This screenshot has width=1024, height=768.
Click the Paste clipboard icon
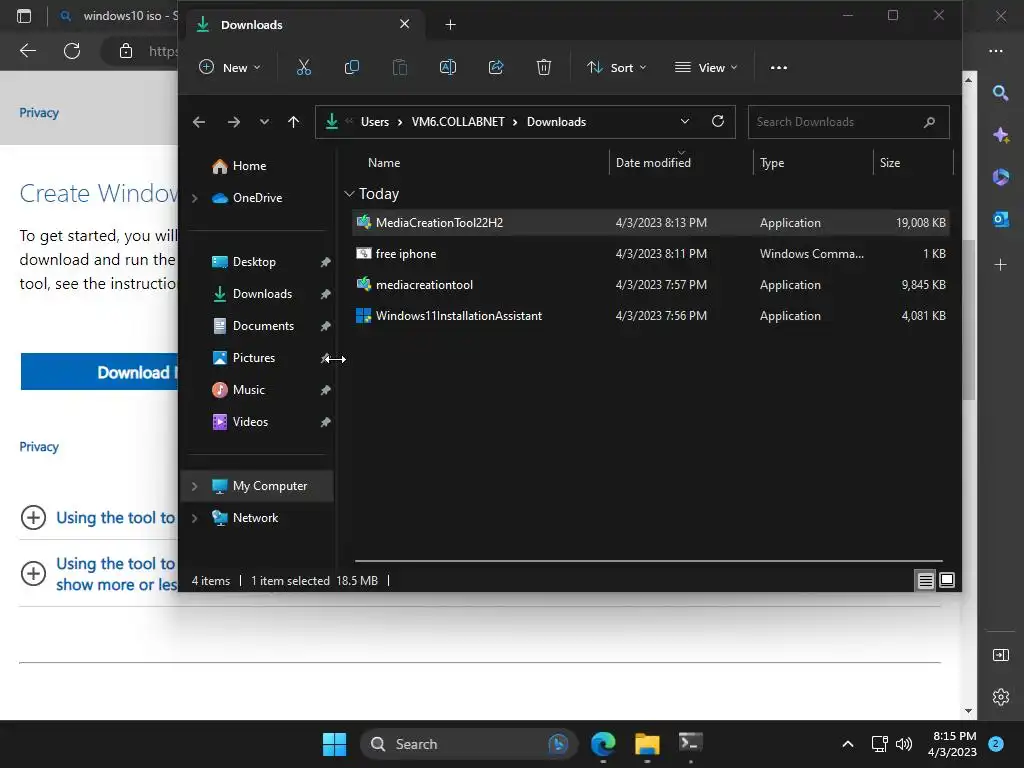pyautogui.click(x=400, y=67)
